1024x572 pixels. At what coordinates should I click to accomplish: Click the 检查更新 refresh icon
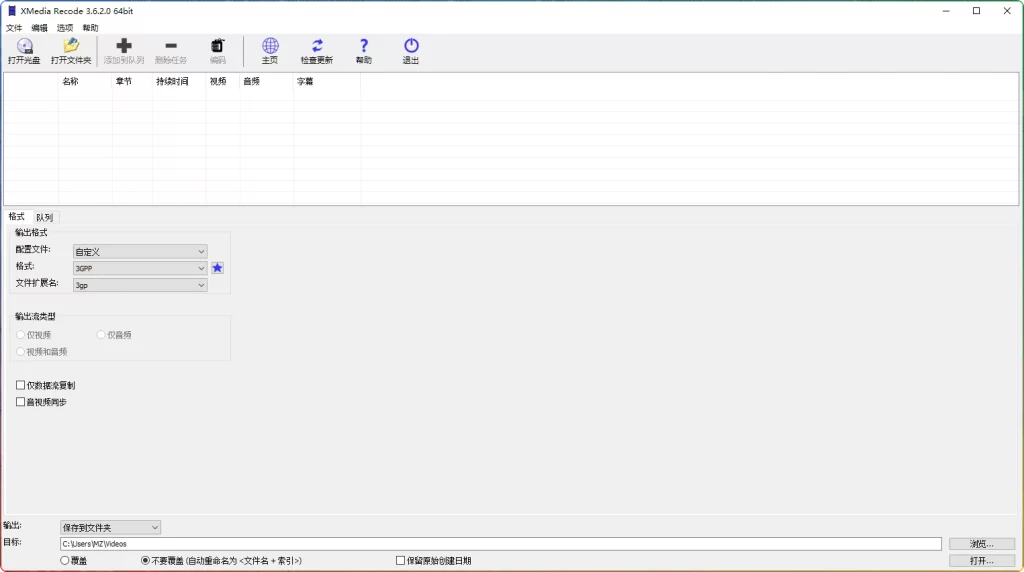[317, 46]
